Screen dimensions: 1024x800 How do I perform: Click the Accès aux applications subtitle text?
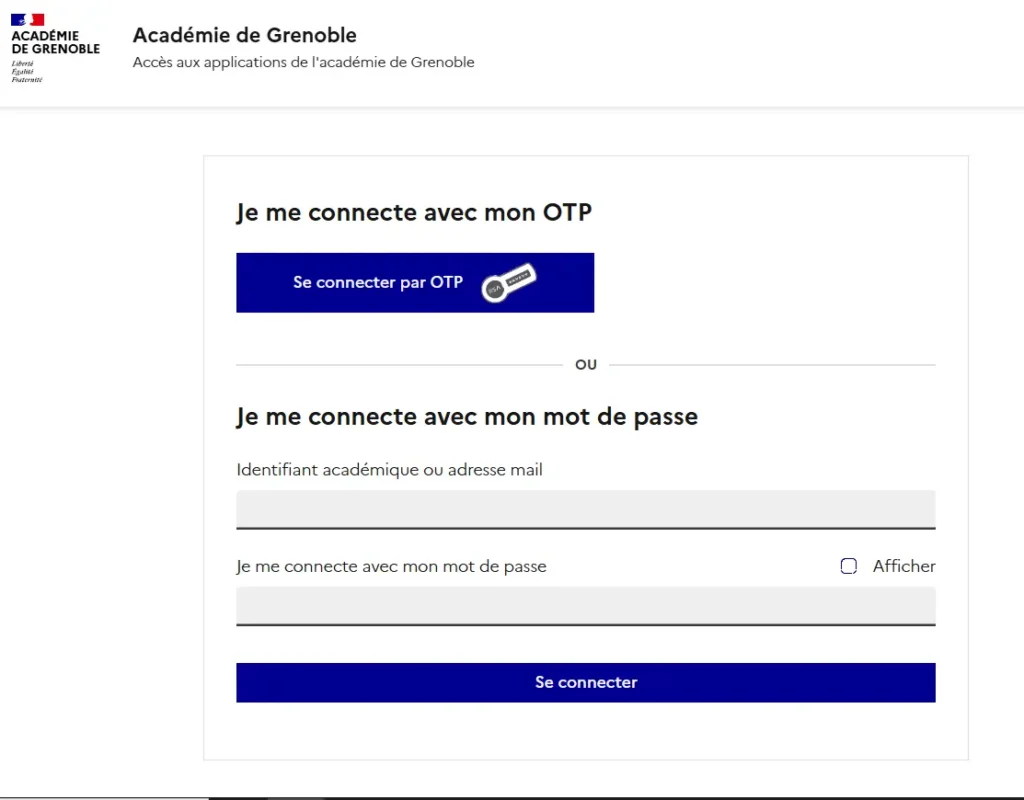[x=304, y=62]
